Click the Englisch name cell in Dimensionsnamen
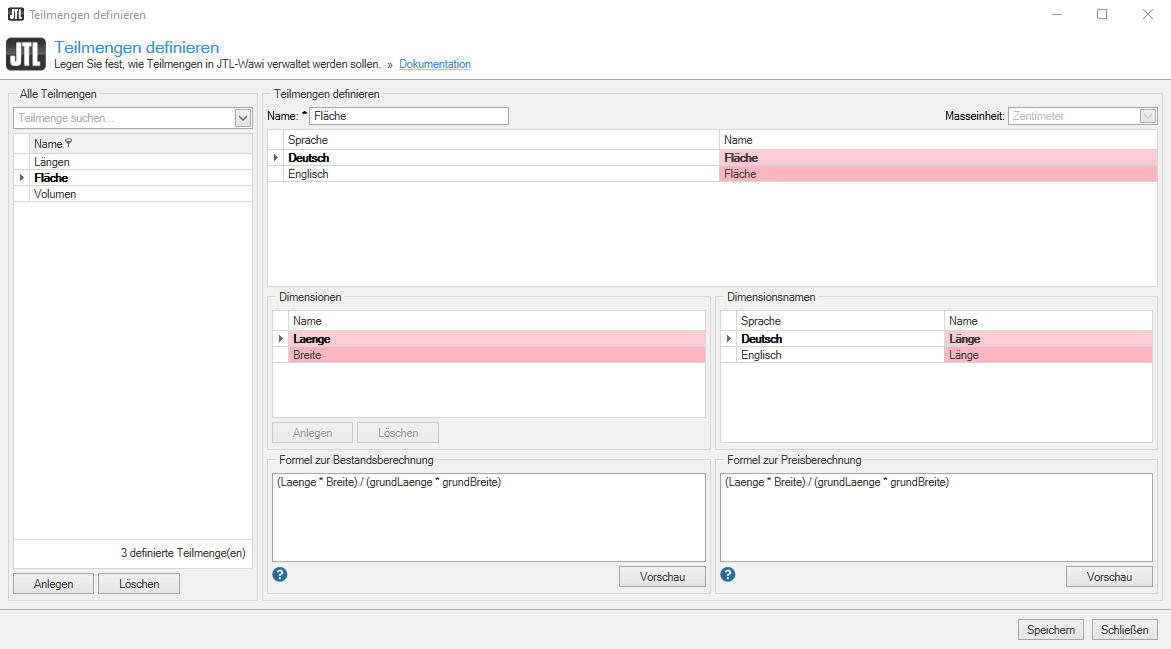The height and width of the screenshot is (649, 1171). (x=1047, y=355)
